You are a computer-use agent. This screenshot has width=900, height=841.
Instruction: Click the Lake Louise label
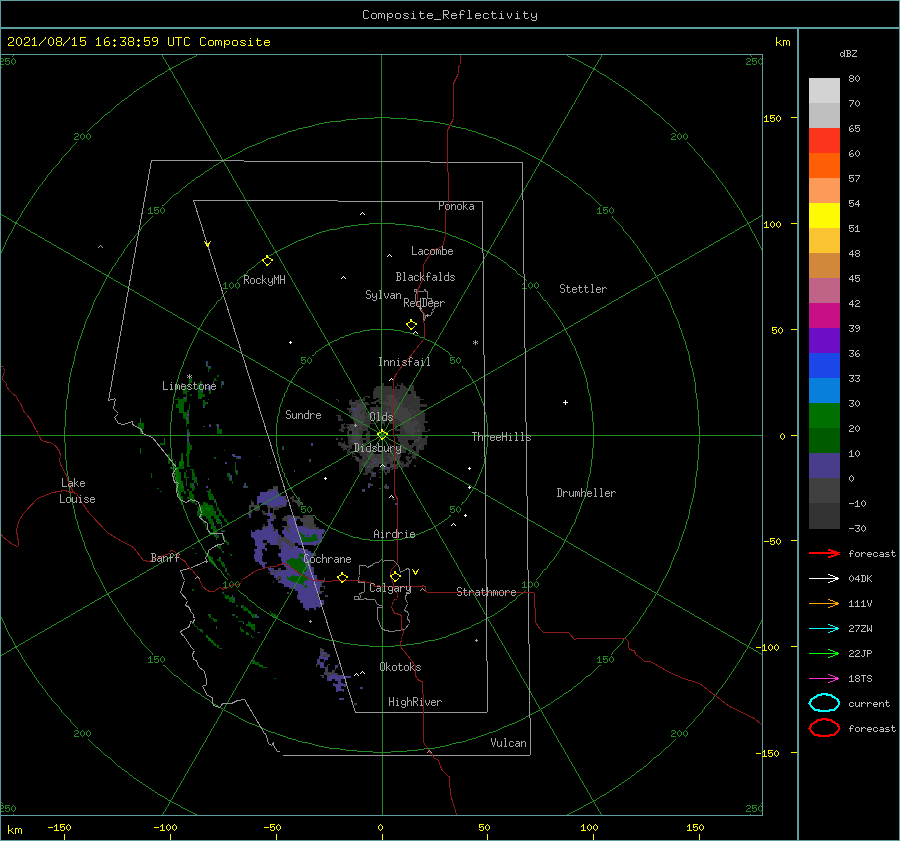click(x=77, y=491)
